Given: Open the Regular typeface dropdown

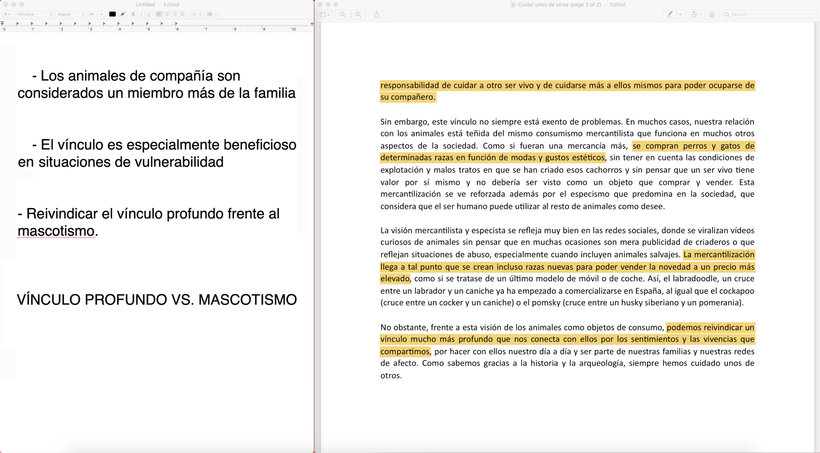Looking at the screenshot, I should pos(70,14).
